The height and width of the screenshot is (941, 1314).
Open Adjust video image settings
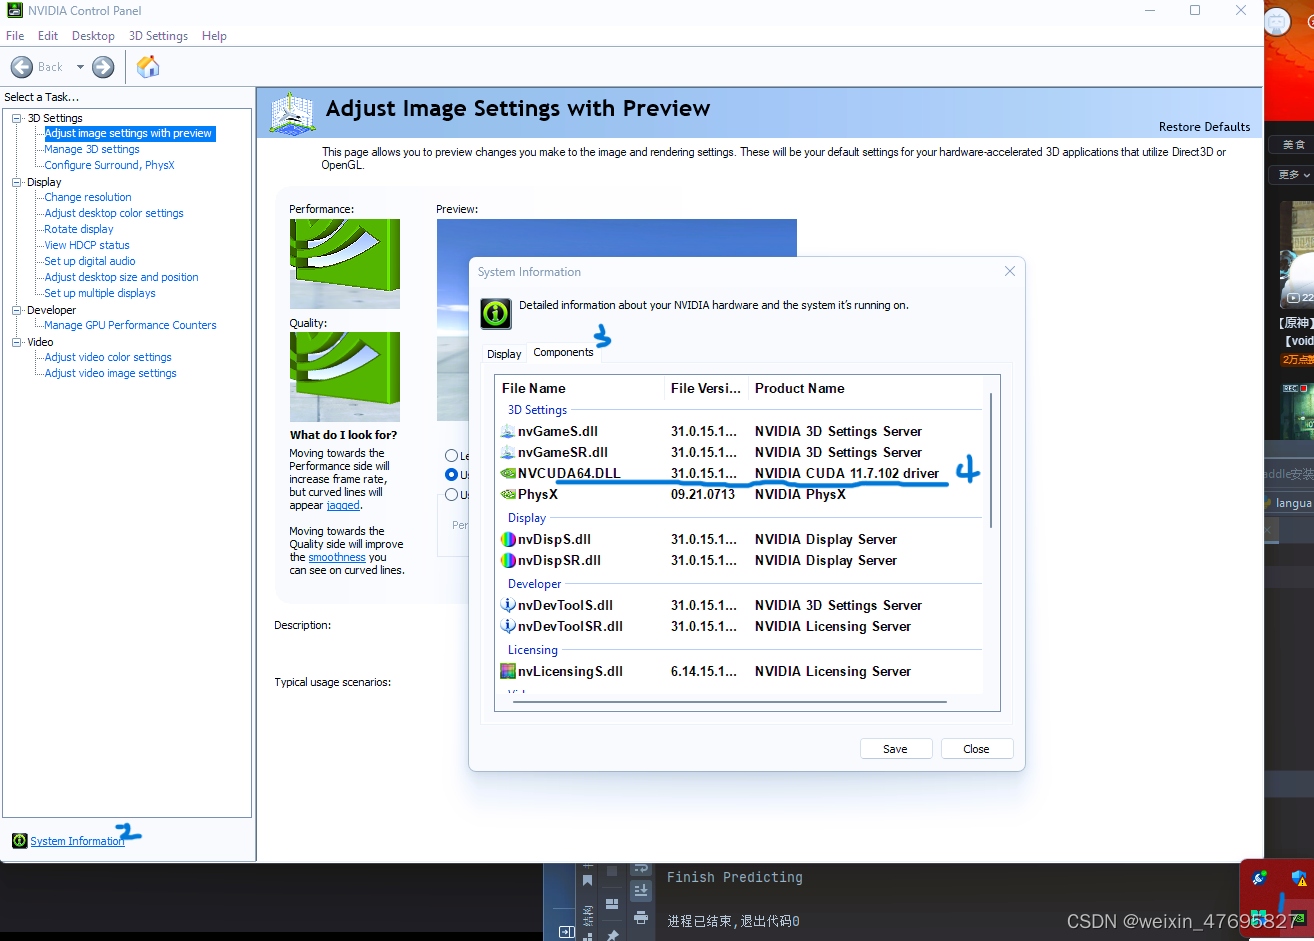tap(110, 373)
